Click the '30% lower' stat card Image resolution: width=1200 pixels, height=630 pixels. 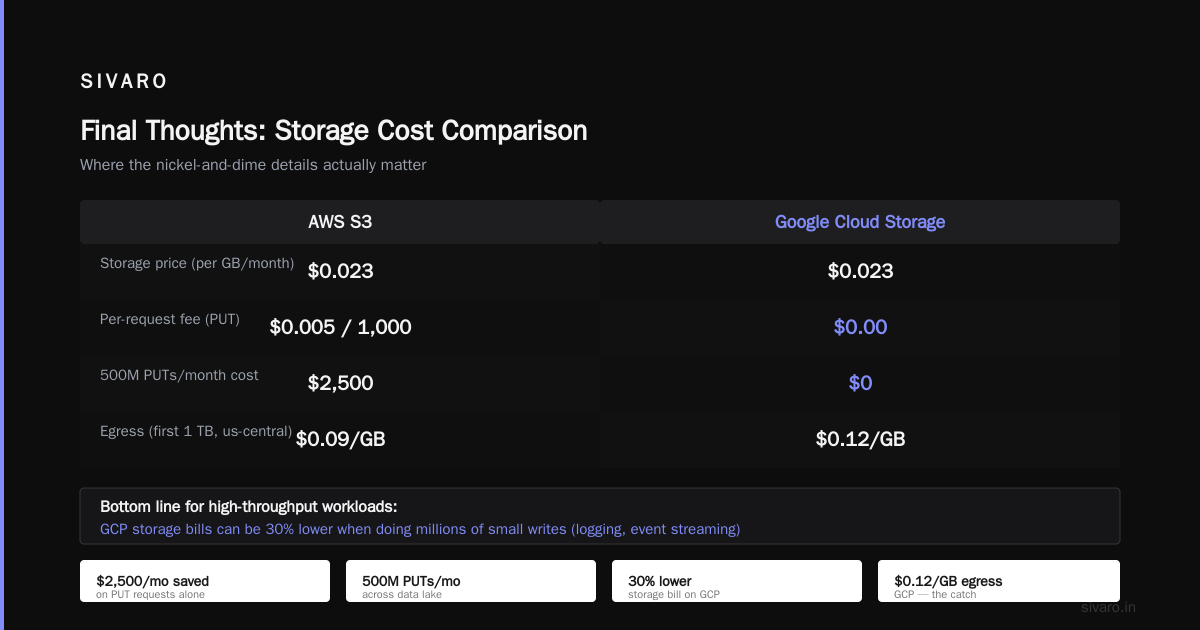tap(737, 581)
